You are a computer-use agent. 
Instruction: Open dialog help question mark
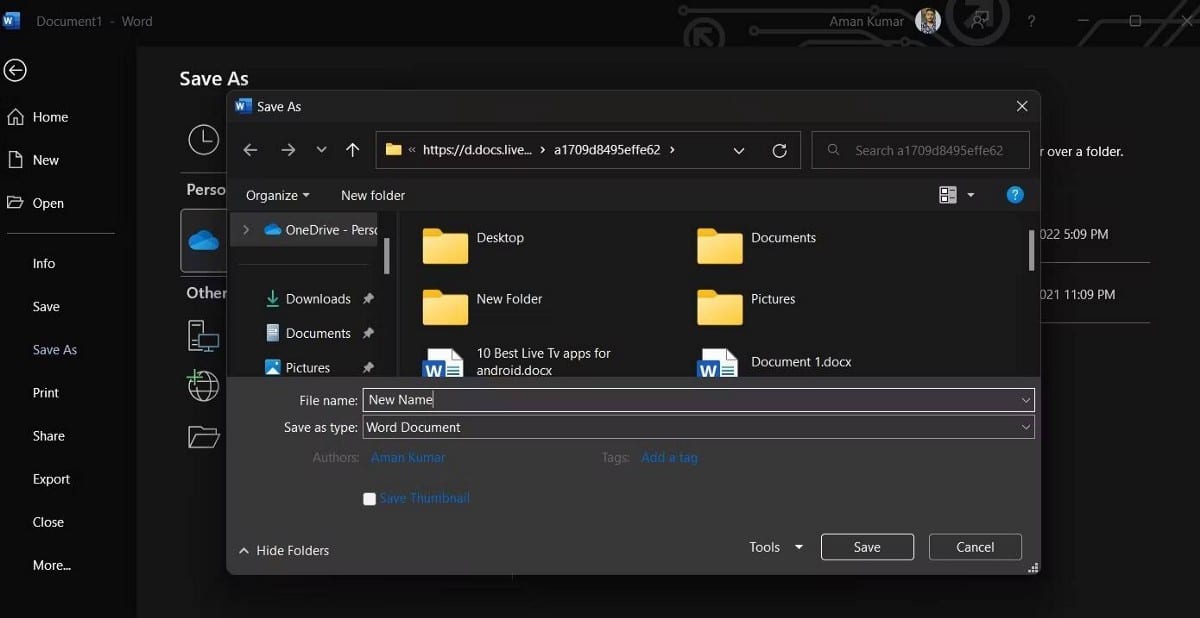1015,195
